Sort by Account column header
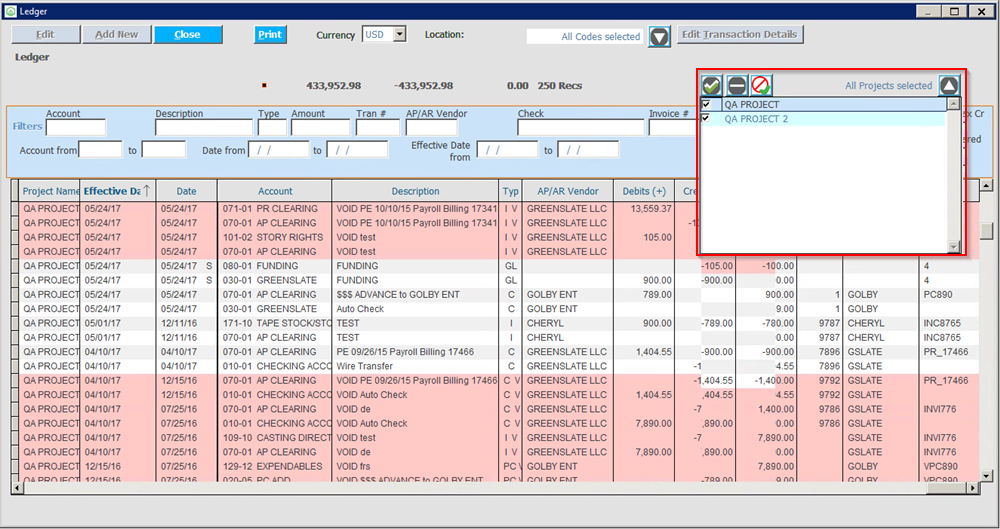Viewport: 1000px width, 529px height. [275, 191]
